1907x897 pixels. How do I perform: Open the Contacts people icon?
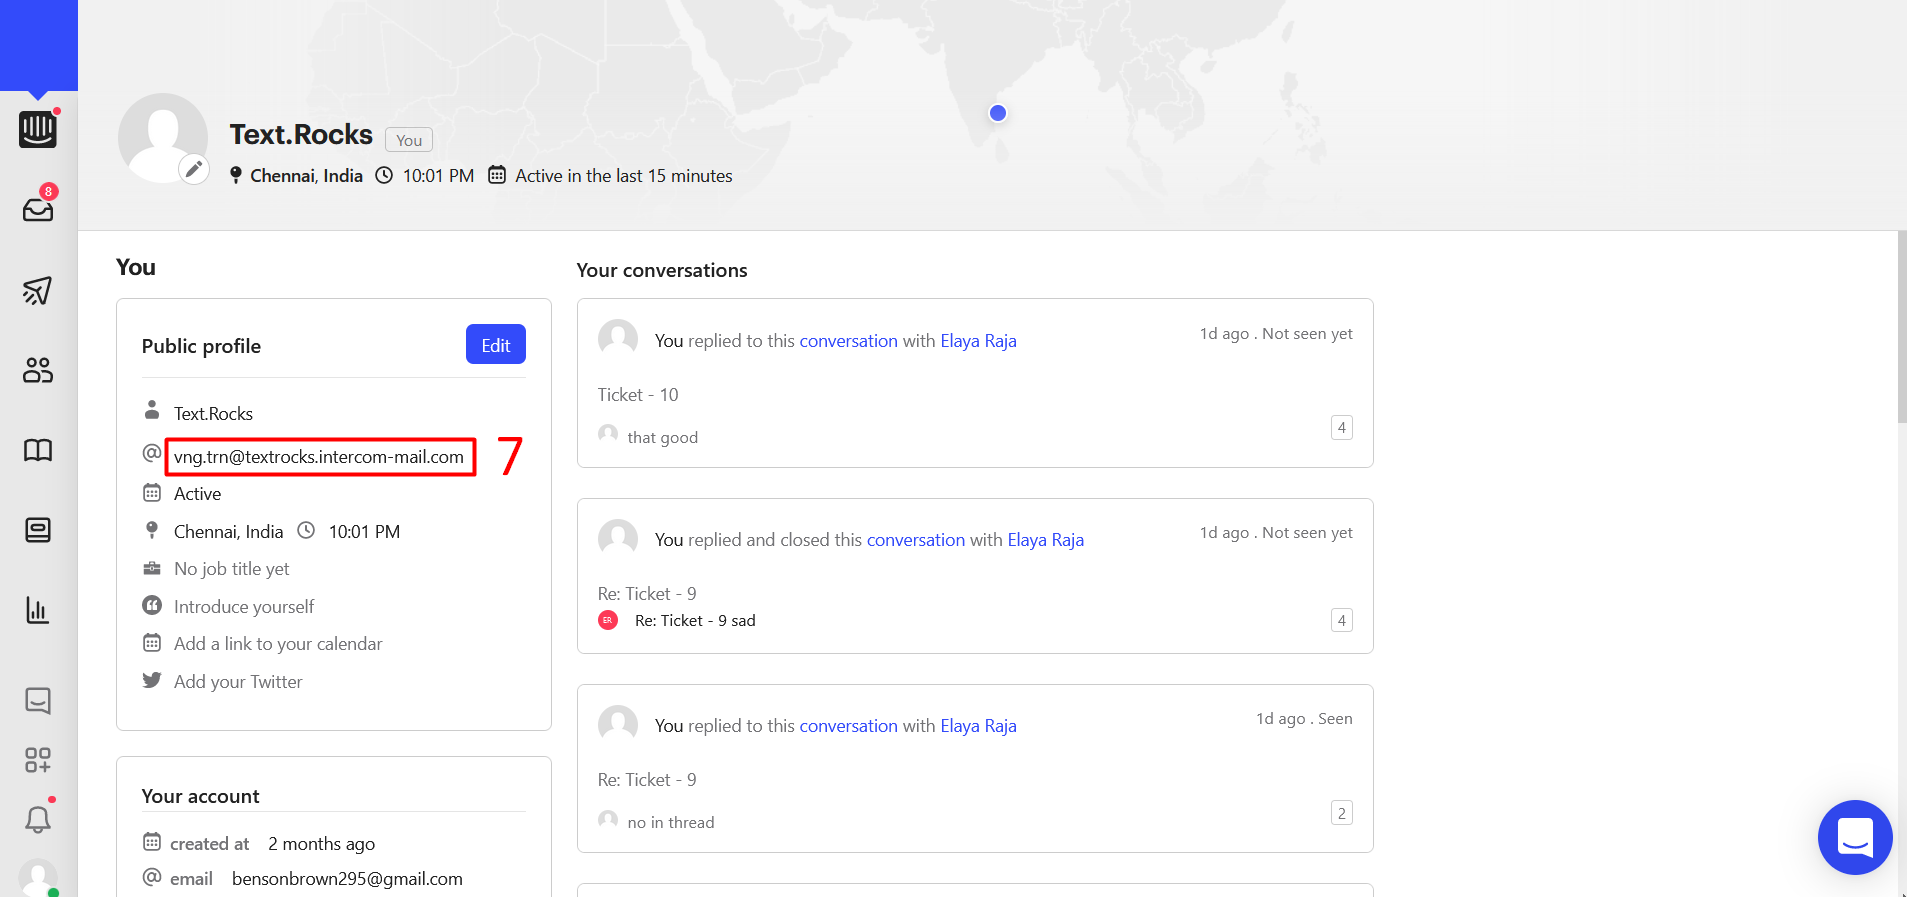(x=38, y=370)
